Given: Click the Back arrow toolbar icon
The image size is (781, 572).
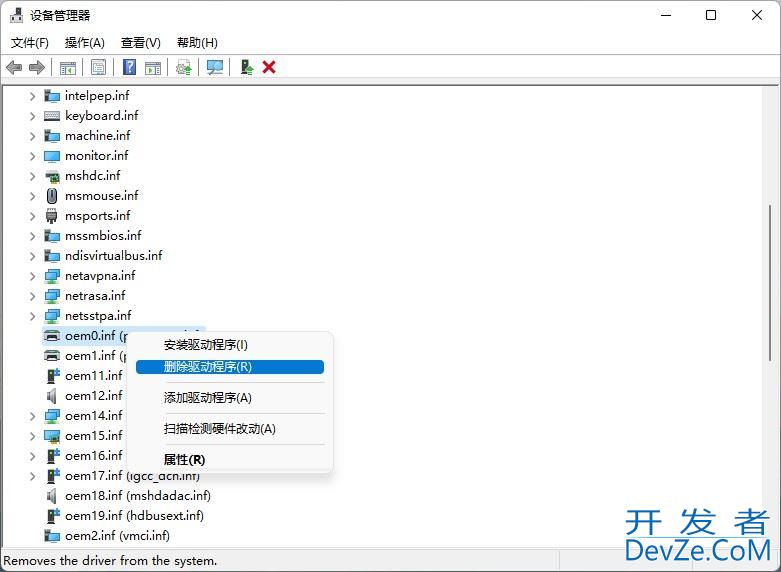Looking at the screenshot, I should (14, 67).
